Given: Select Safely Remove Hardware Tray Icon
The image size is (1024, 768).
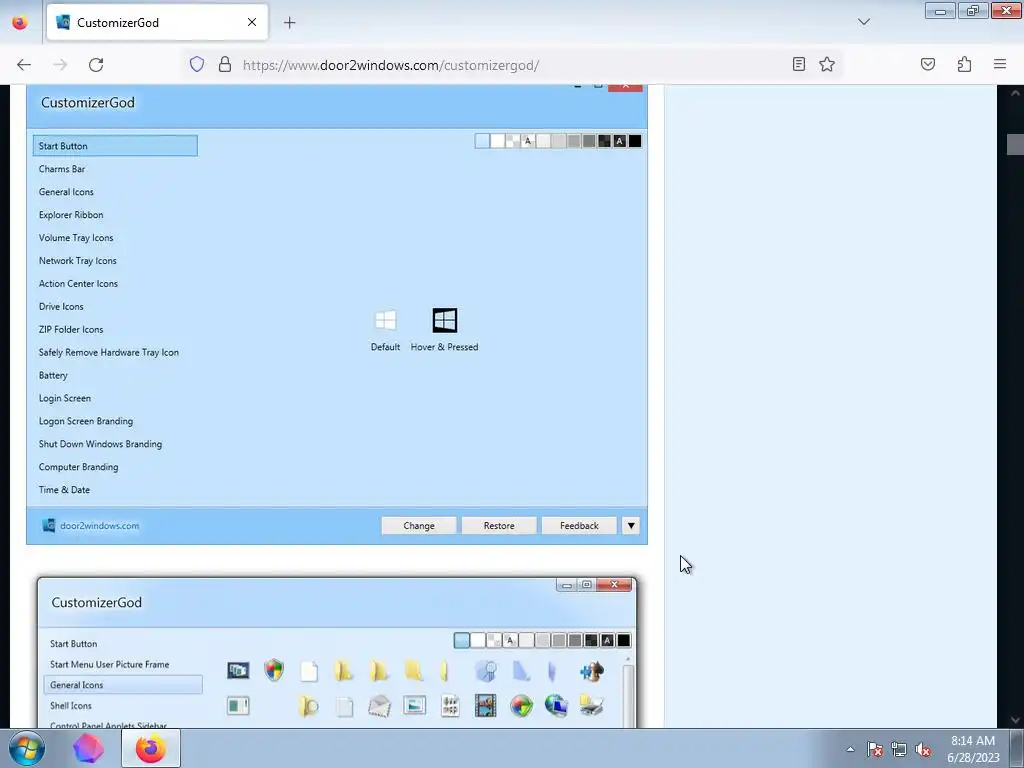Looking at the screenshot, I should pyautogui.click(x=108, y=352).
